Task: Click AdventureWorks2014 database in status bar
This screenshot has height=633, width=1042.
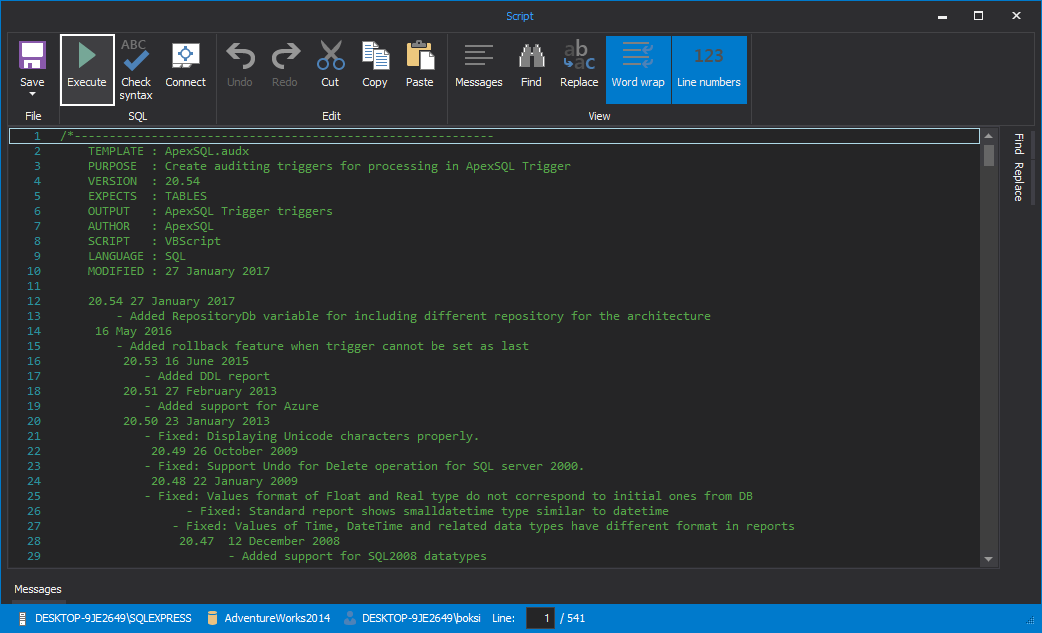Action: (277, 618)
